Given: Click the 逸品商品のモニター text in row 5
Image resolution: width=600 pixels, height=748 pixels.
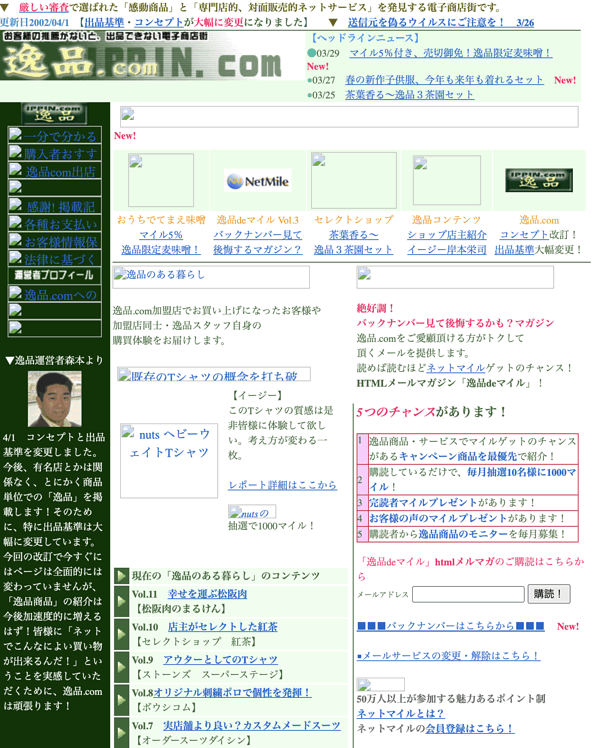Looking at the screenshot, I should [463, 534].
